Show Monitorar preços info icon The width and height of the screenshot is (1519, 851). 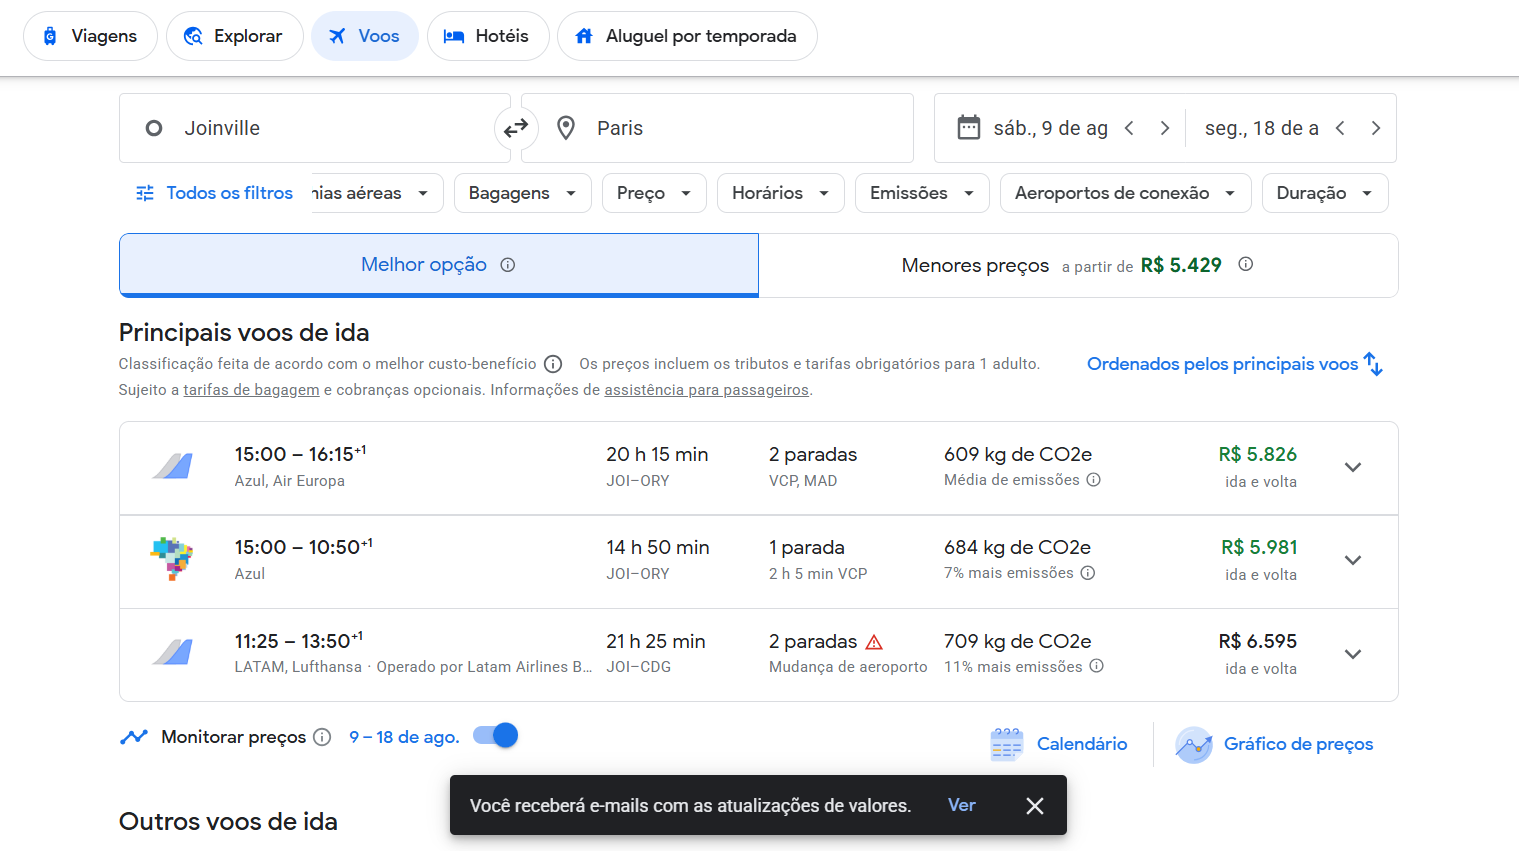click(322, 737)
